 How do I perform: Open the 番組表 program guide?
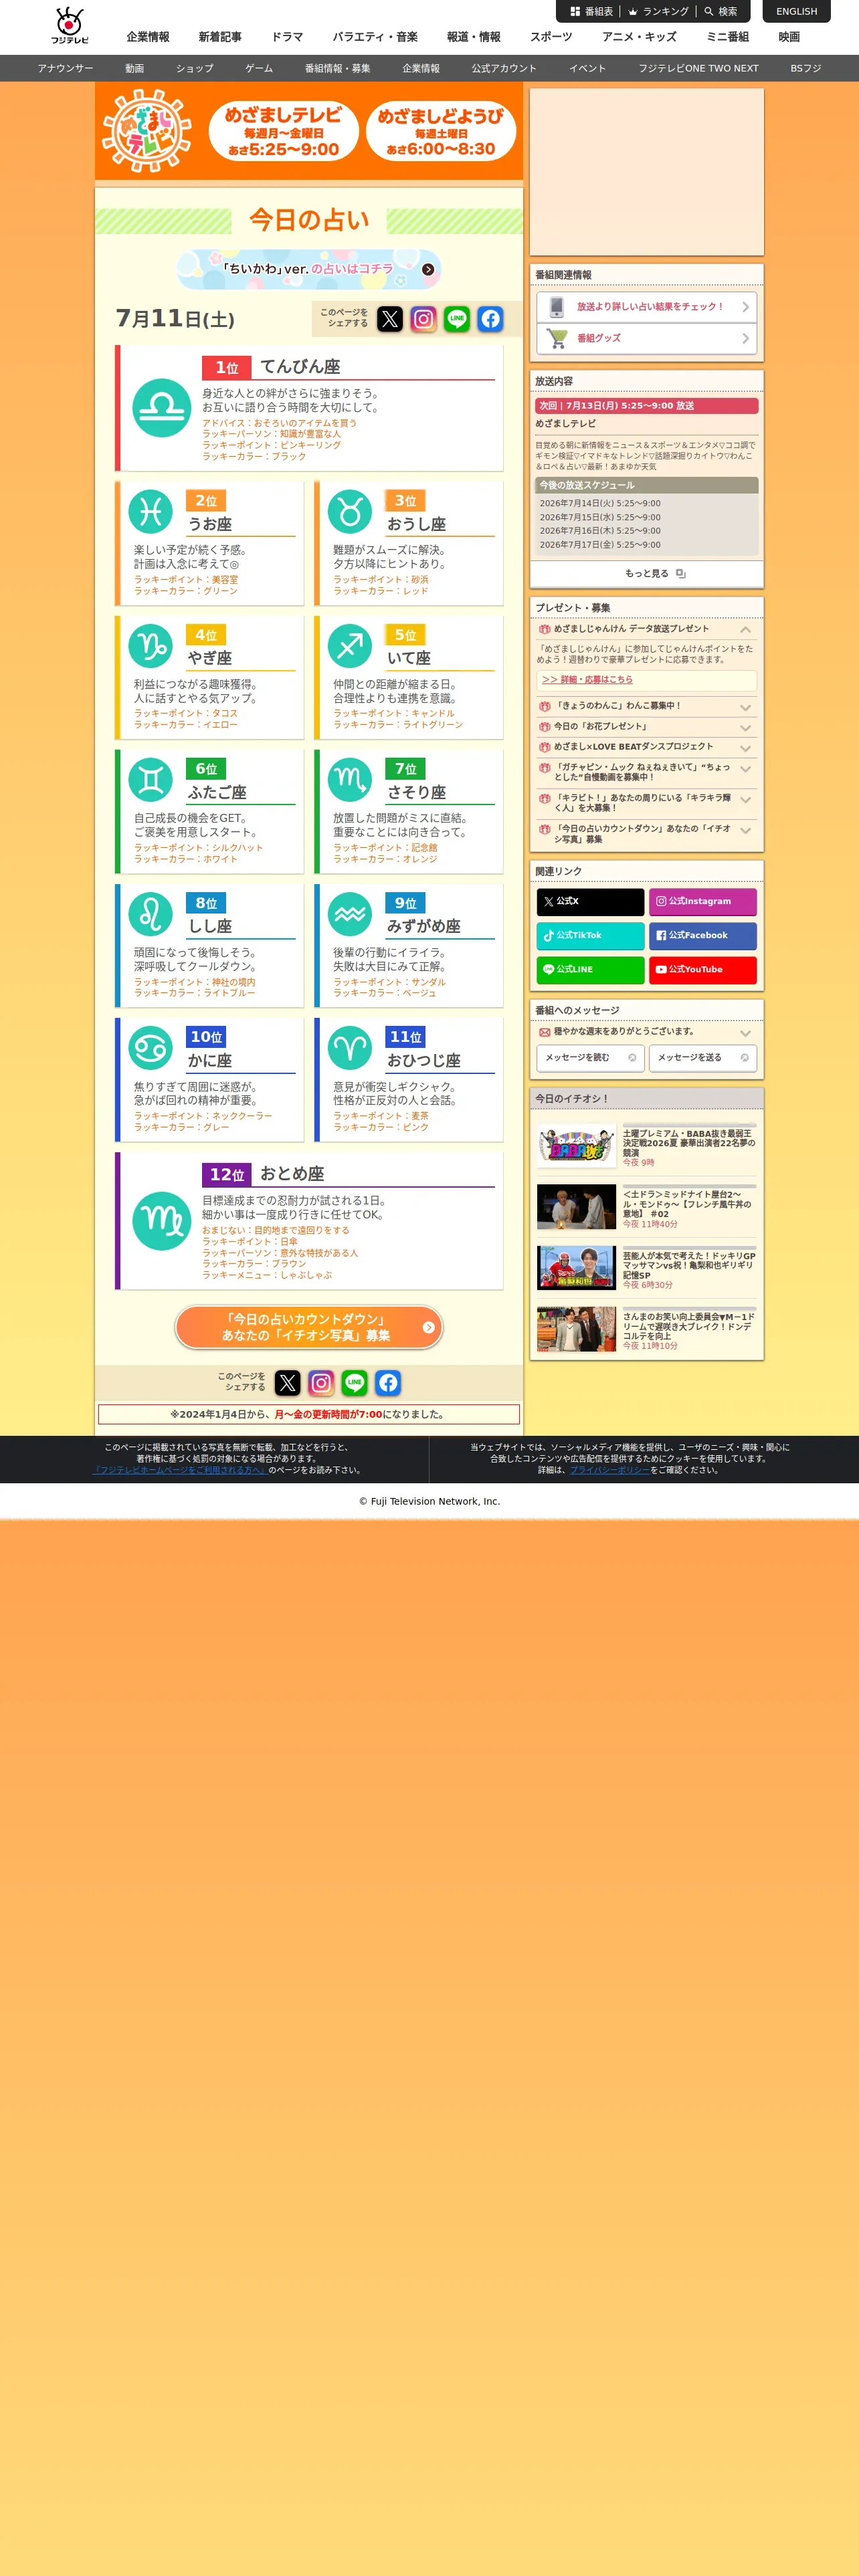pos(592,12)
